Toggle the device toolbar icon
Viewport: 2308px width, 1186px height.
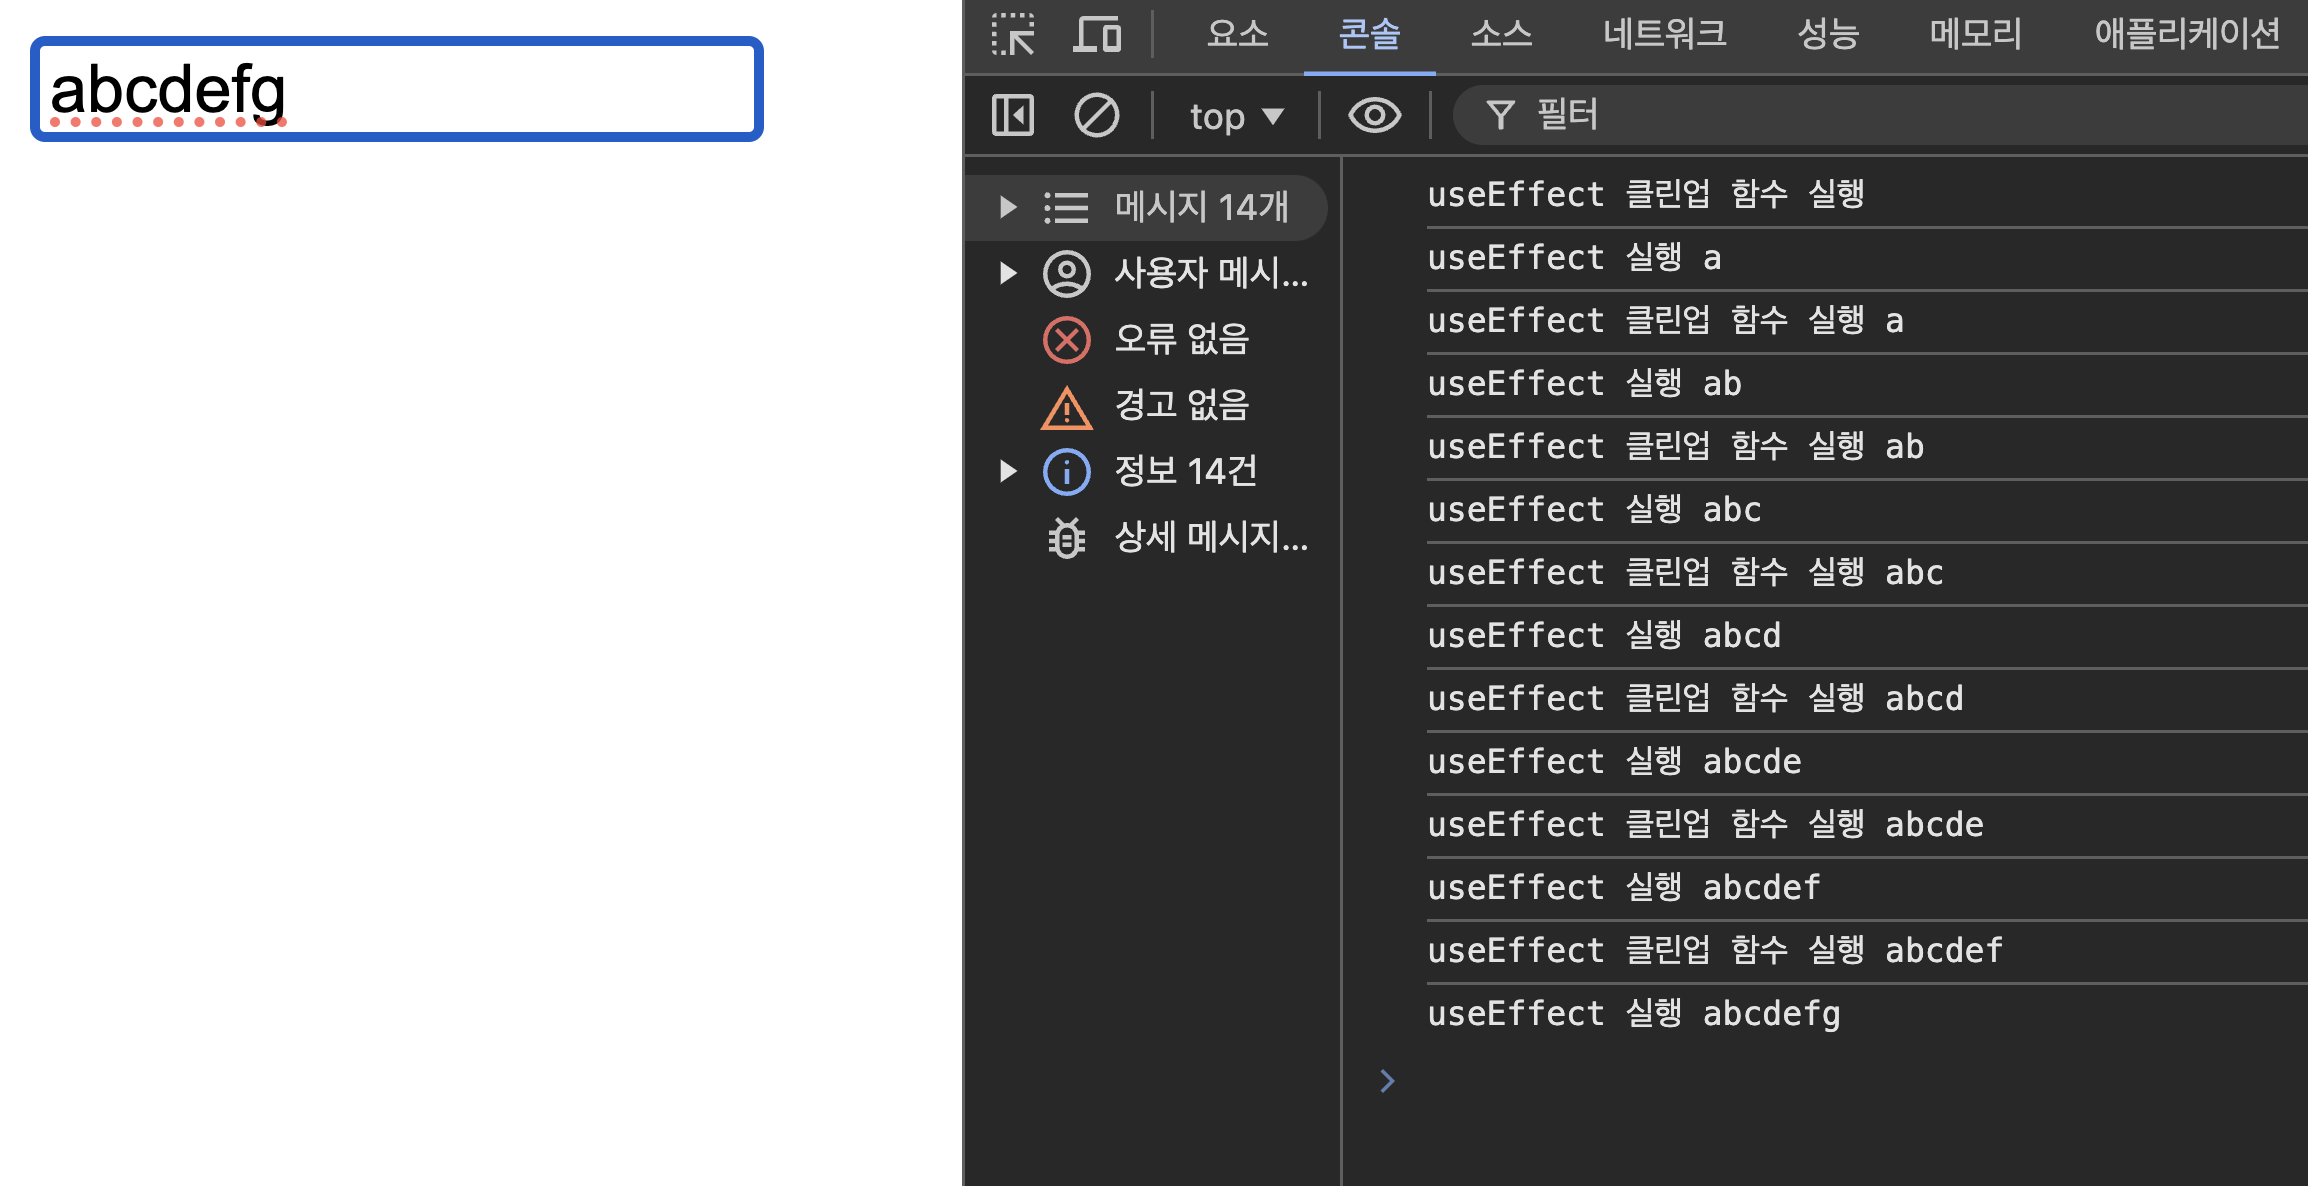(1097, 35)
